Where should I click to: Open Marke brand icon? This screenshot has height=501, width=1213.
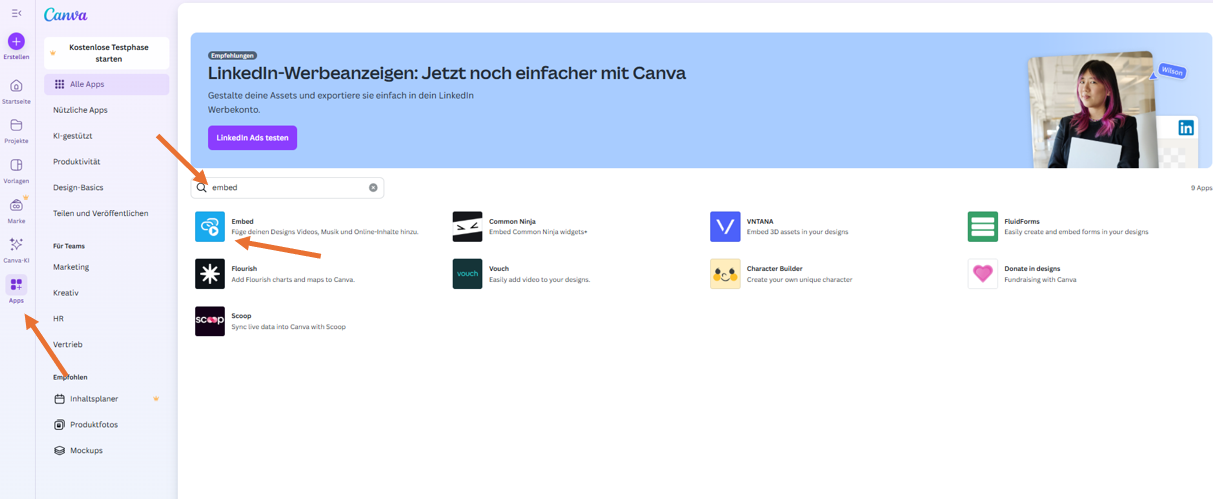point(16,205)
